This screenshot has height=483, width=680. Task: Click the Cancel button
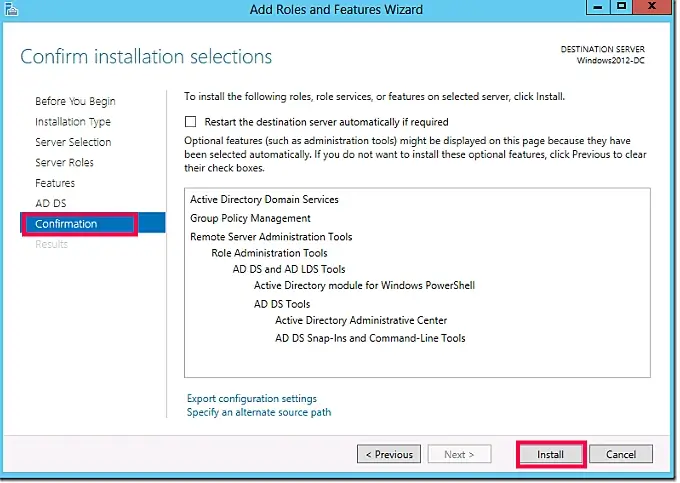(x=621, y=454)
